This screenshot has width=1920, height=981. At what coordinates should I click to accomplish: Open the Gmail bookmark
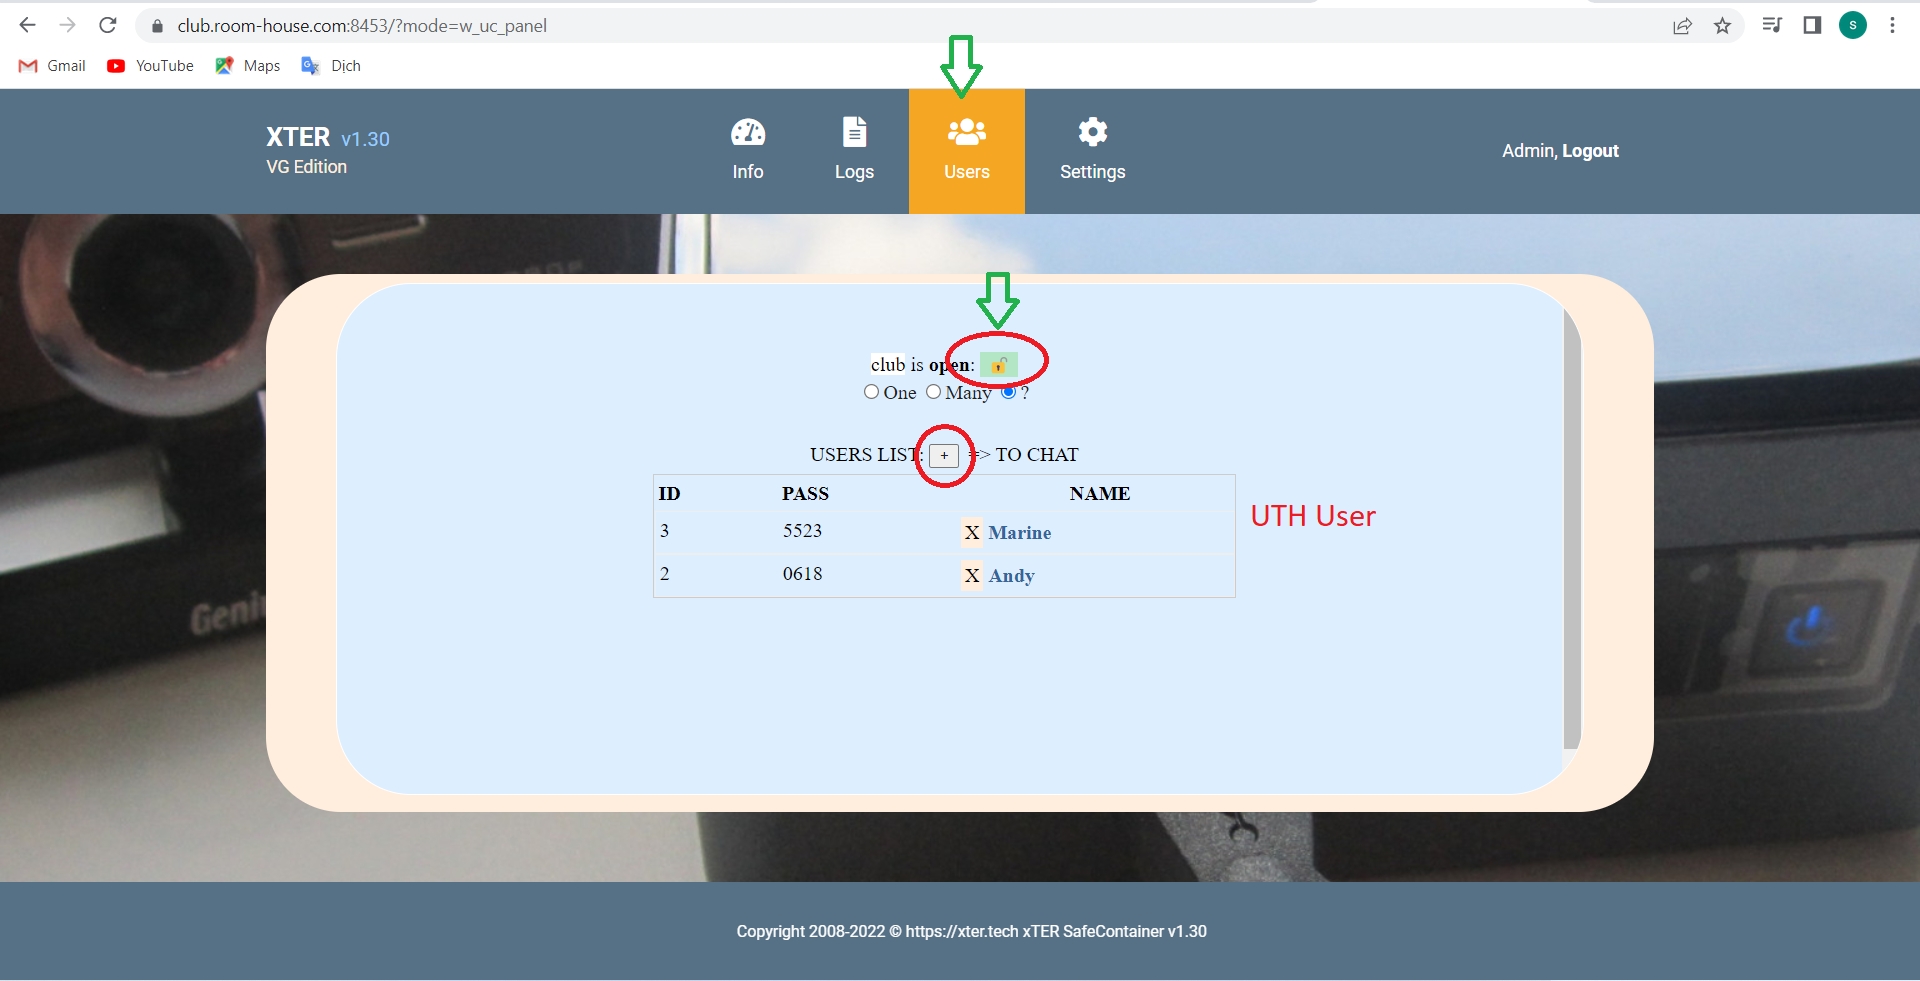[x=53, y=66]
